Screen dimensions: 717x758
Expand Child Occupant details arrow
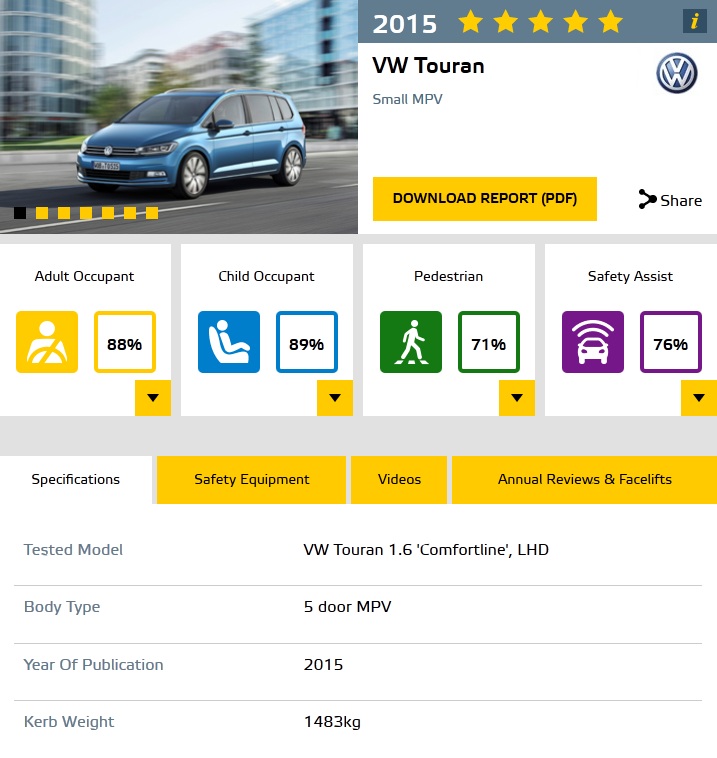coord(335,398)
